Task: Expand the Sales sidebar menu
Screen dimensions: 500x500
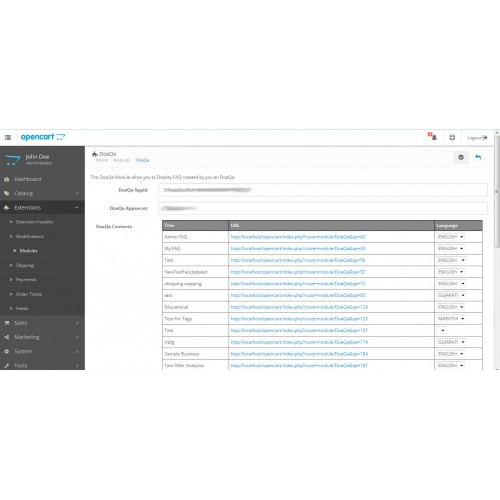Action: (42, 323)
